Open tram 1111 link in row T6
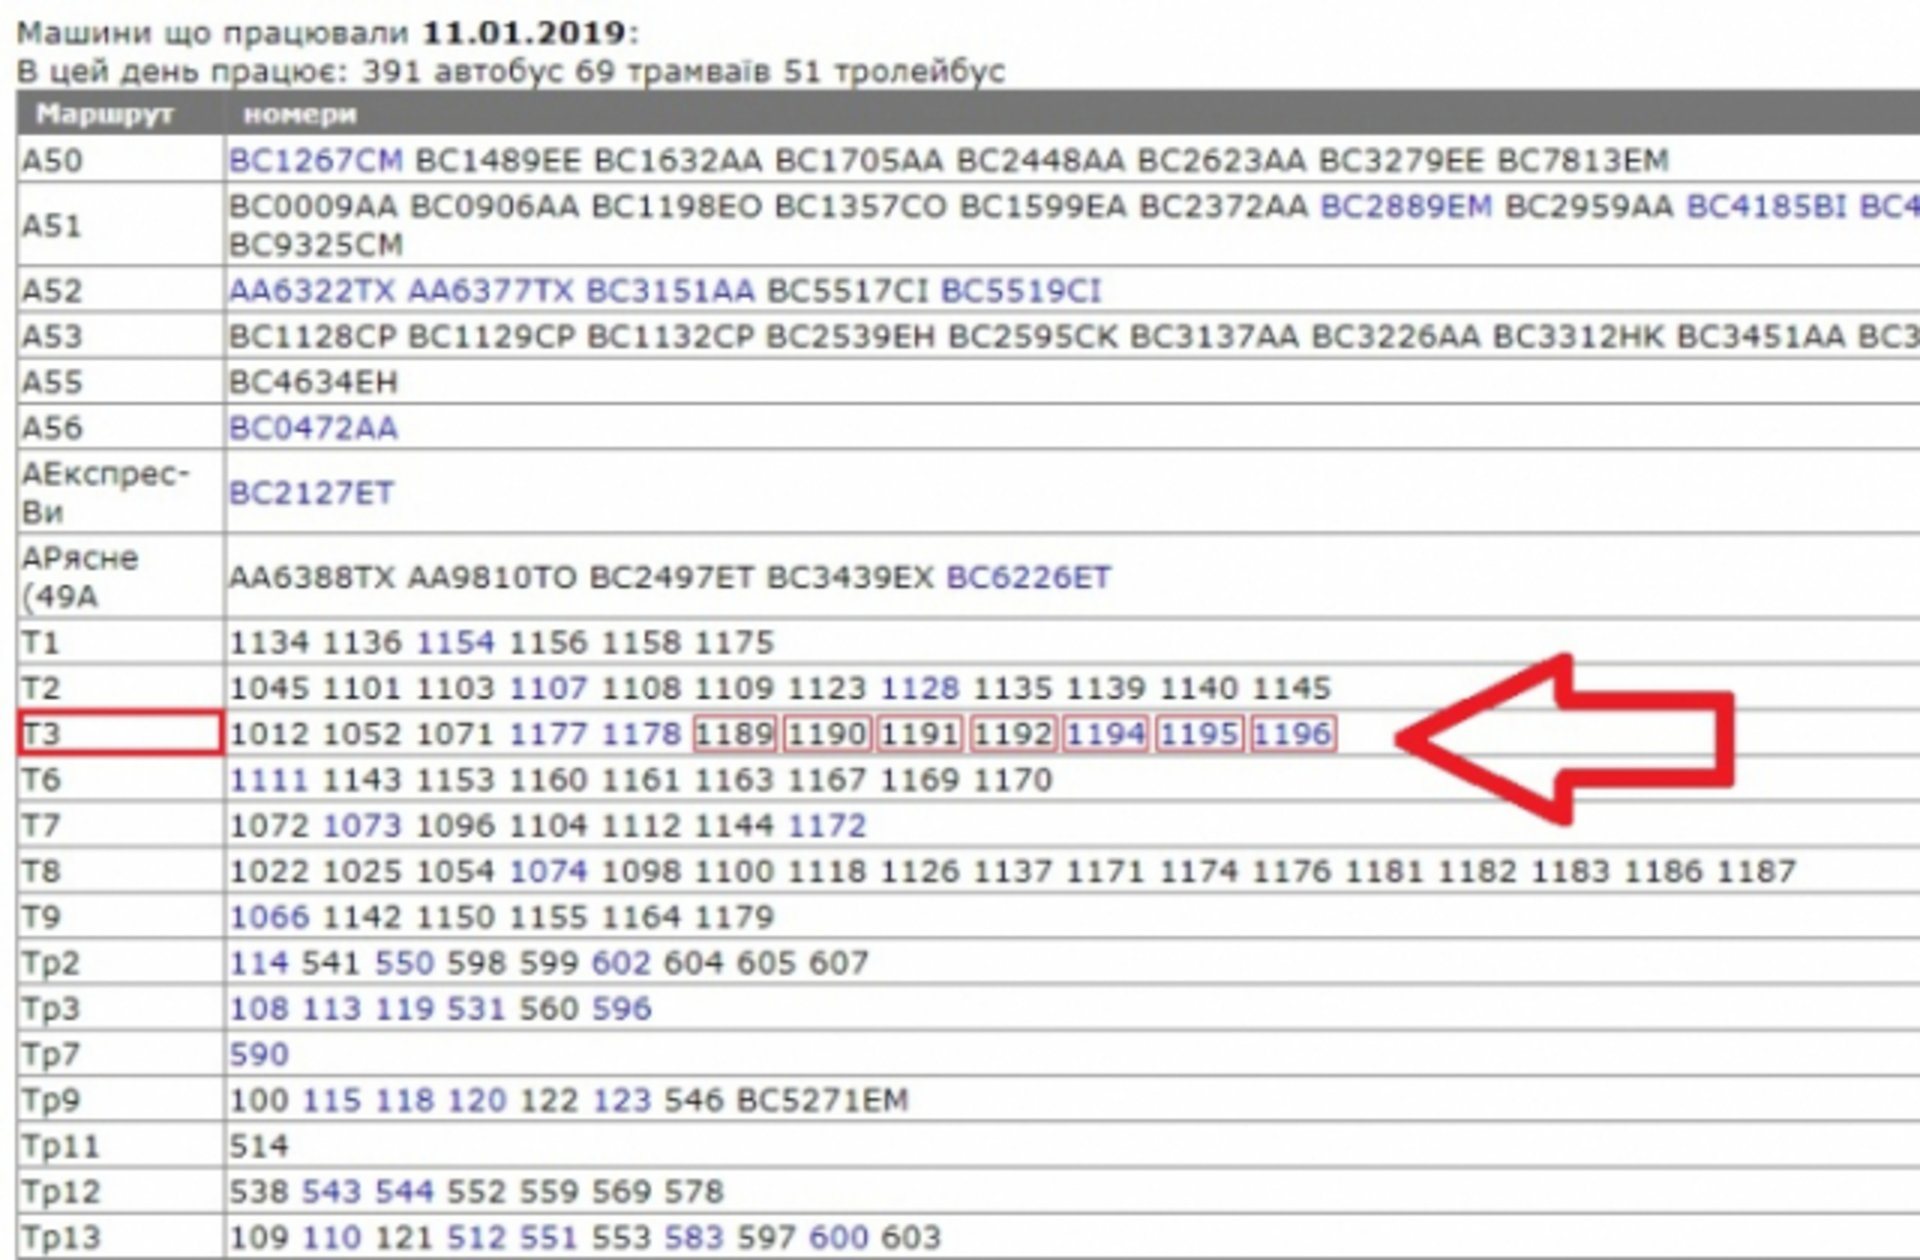Screen dimensions: 1920x1260 click(269, 780)
